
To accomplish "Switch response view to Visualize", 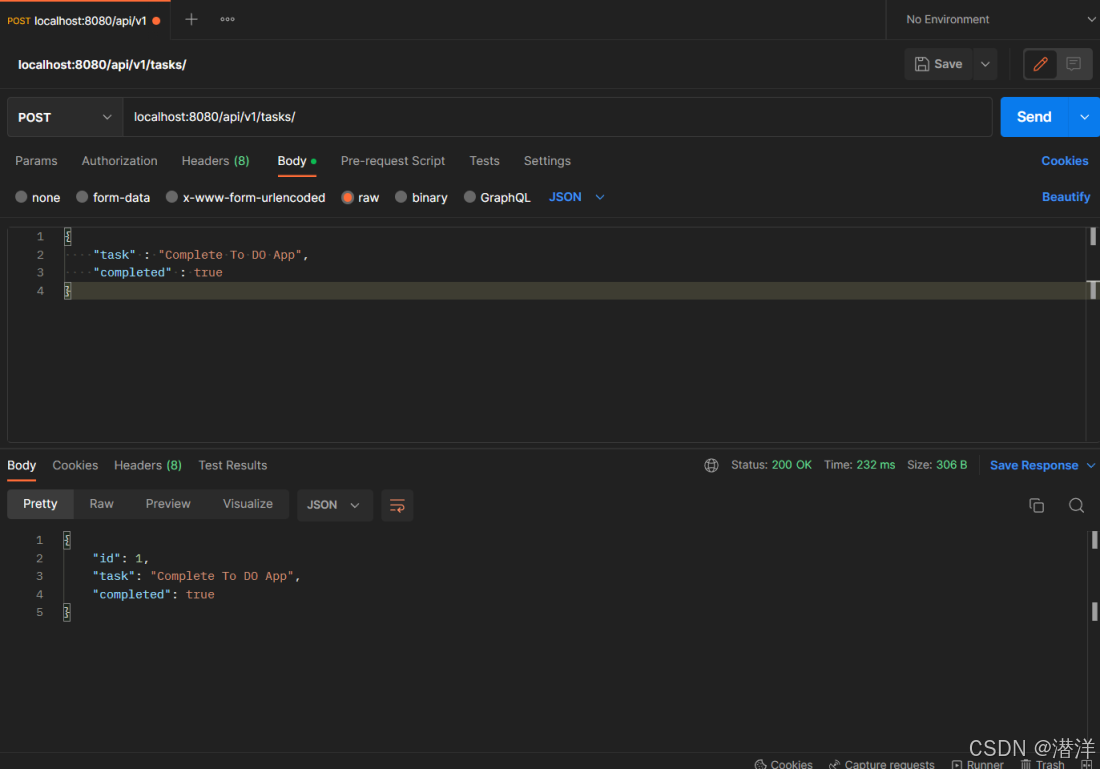I will [248, 504].
